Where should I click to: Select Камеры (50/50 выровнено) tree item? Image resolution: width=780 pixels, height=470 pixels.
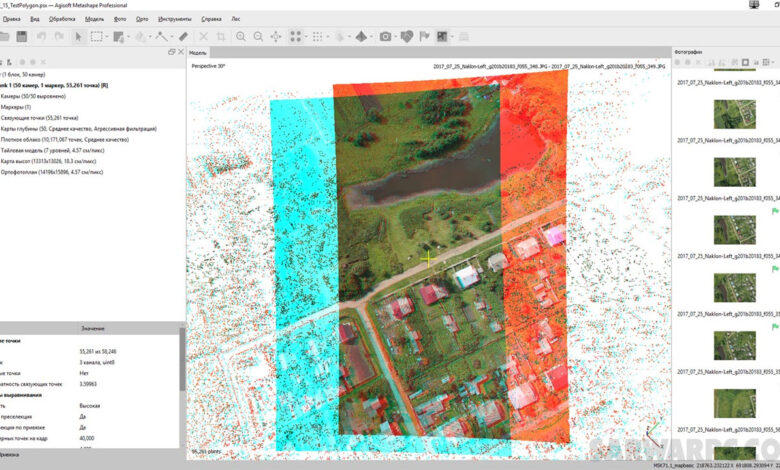coord(33,96)
